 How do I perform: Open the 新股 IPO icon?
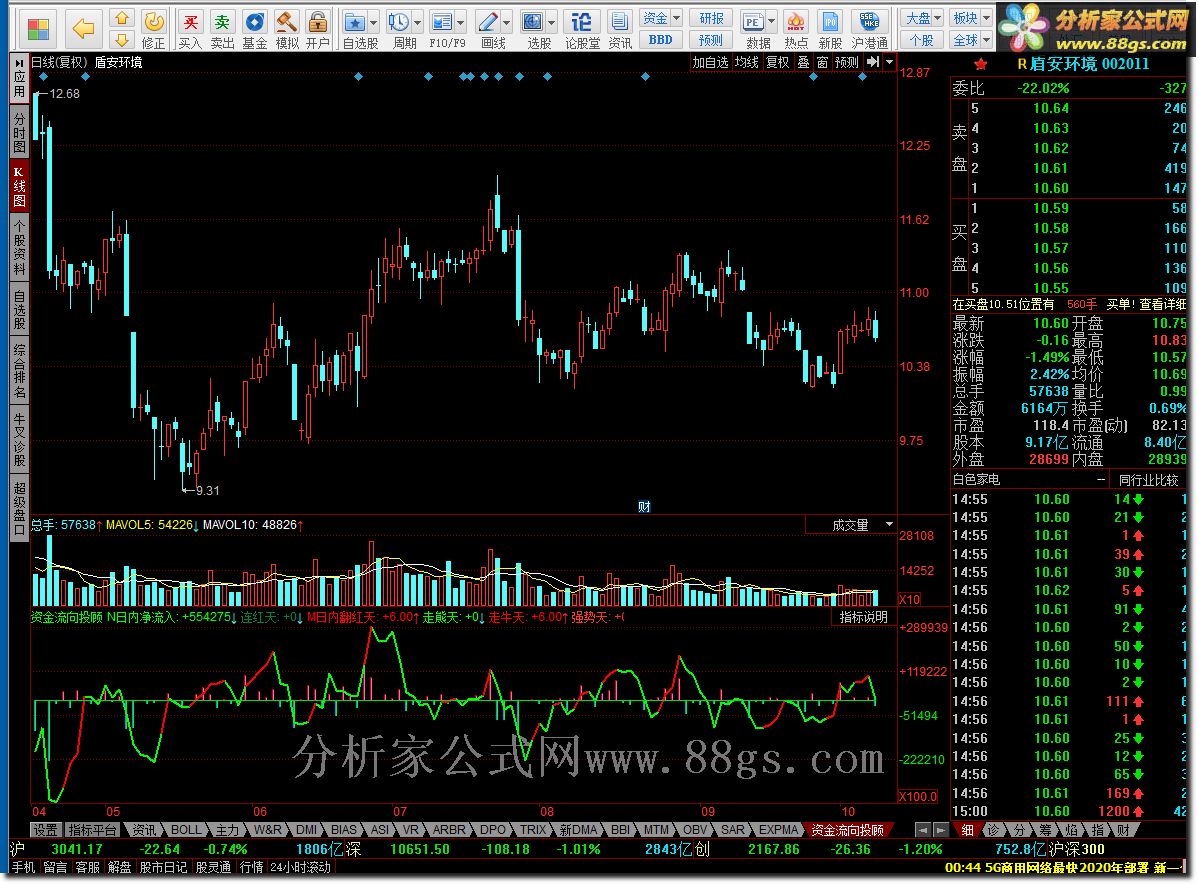(x=830, y=29)
